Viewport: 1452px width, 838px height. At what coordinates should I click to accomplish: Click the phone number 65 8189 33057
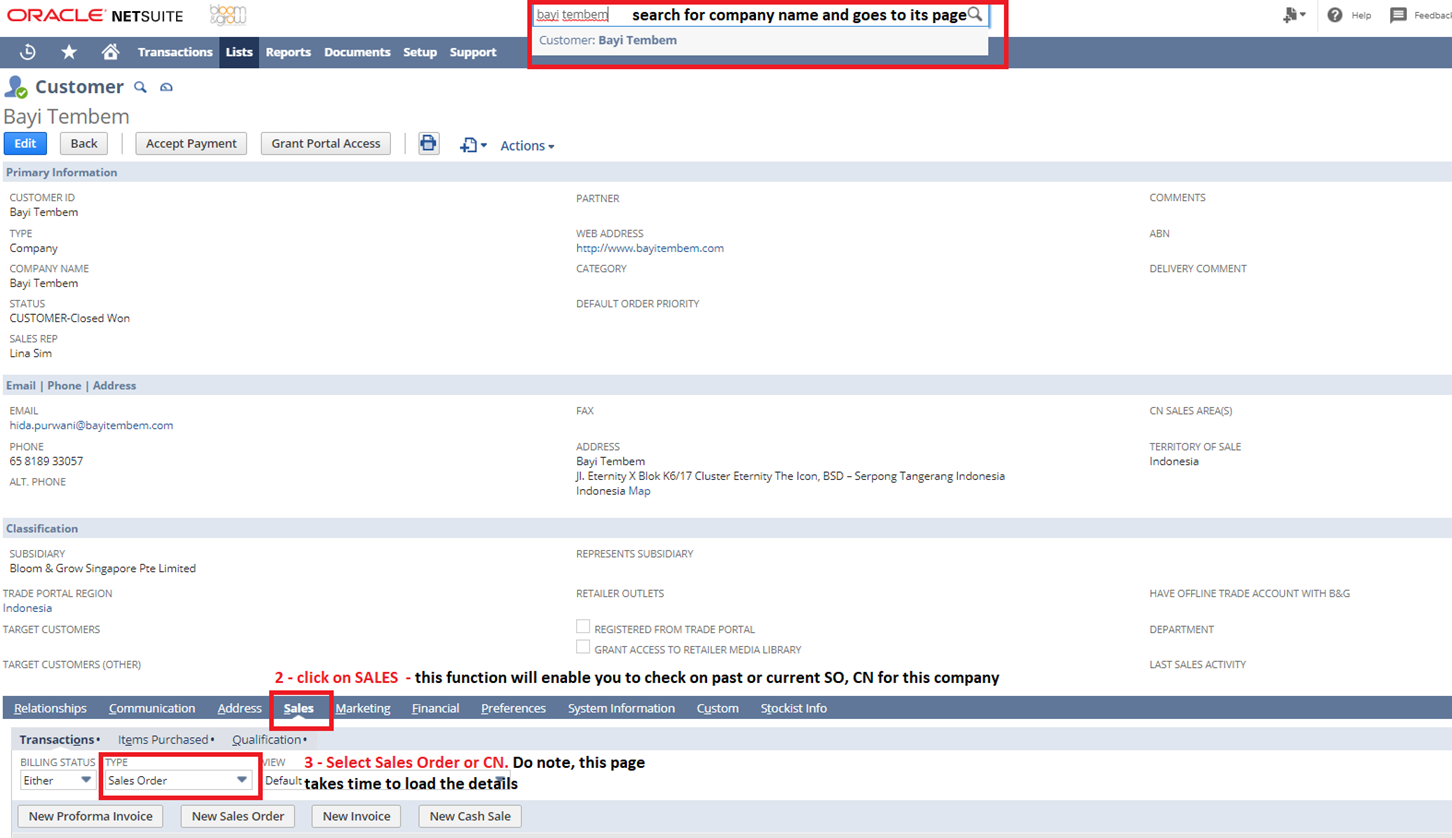click(46, 461)
